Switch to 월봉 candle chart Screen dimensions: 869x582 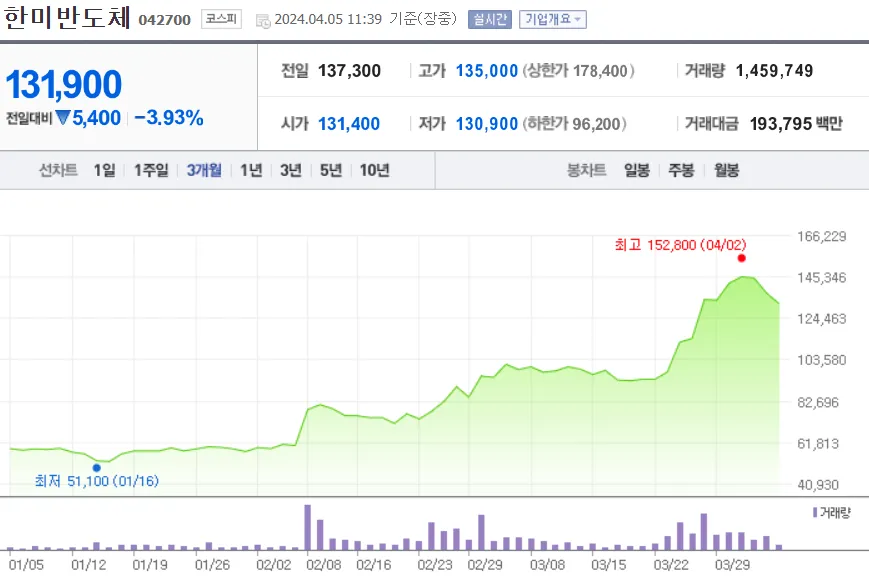(x=726, y=170)
